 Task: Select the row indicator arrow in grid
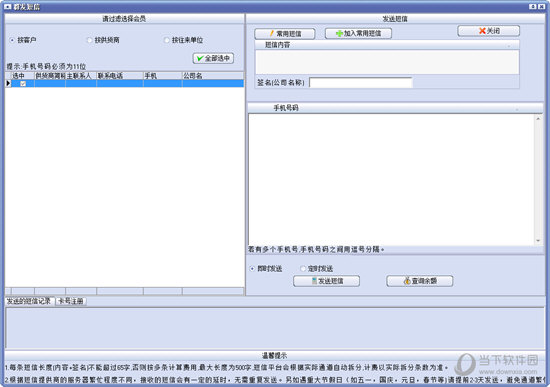pyautogui.click(x=8, y=84)
